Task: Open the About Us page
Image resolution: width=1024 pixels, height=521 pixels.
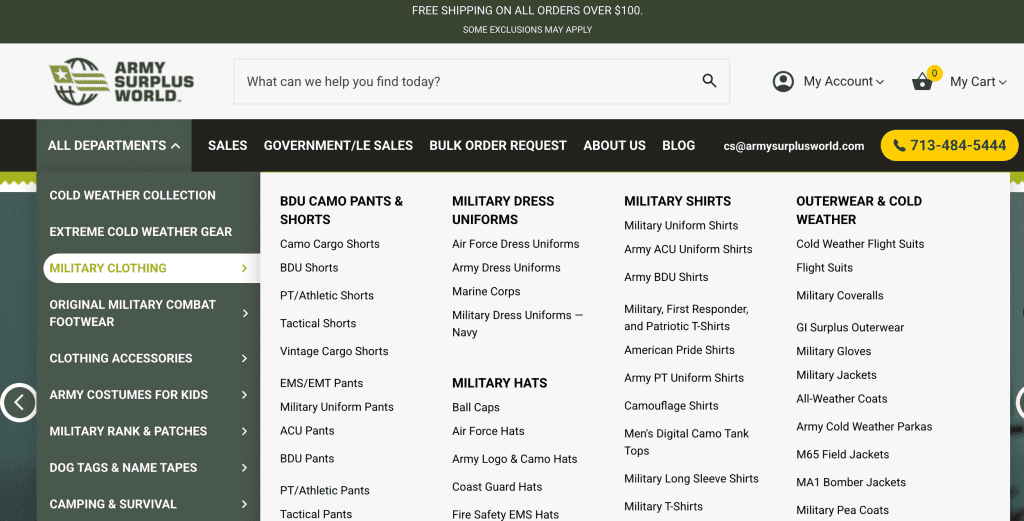Action: pyautogui.click(x=615, y=146)
